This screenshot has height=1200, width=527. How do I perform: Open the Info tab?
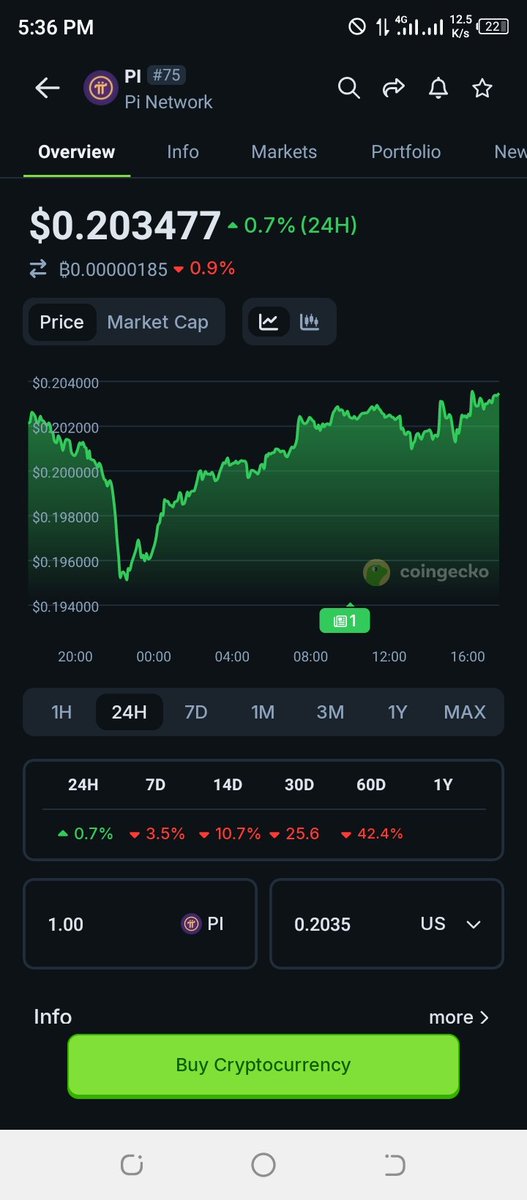click(x=183, y=152)
